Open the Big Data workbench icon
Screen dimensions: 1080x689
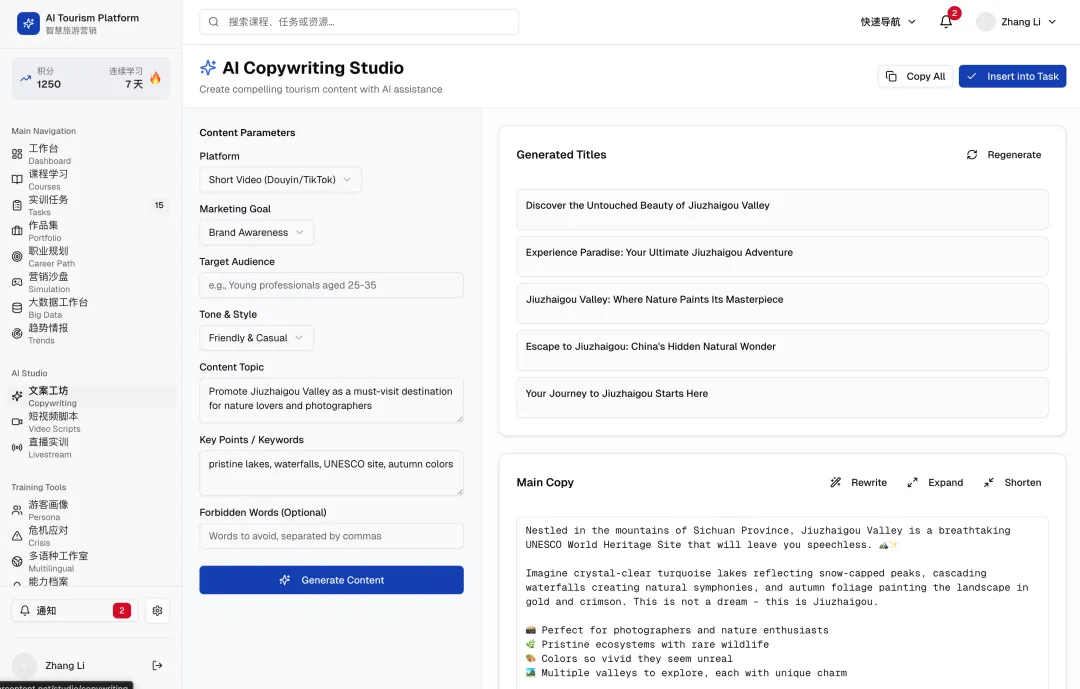[17, 308]
